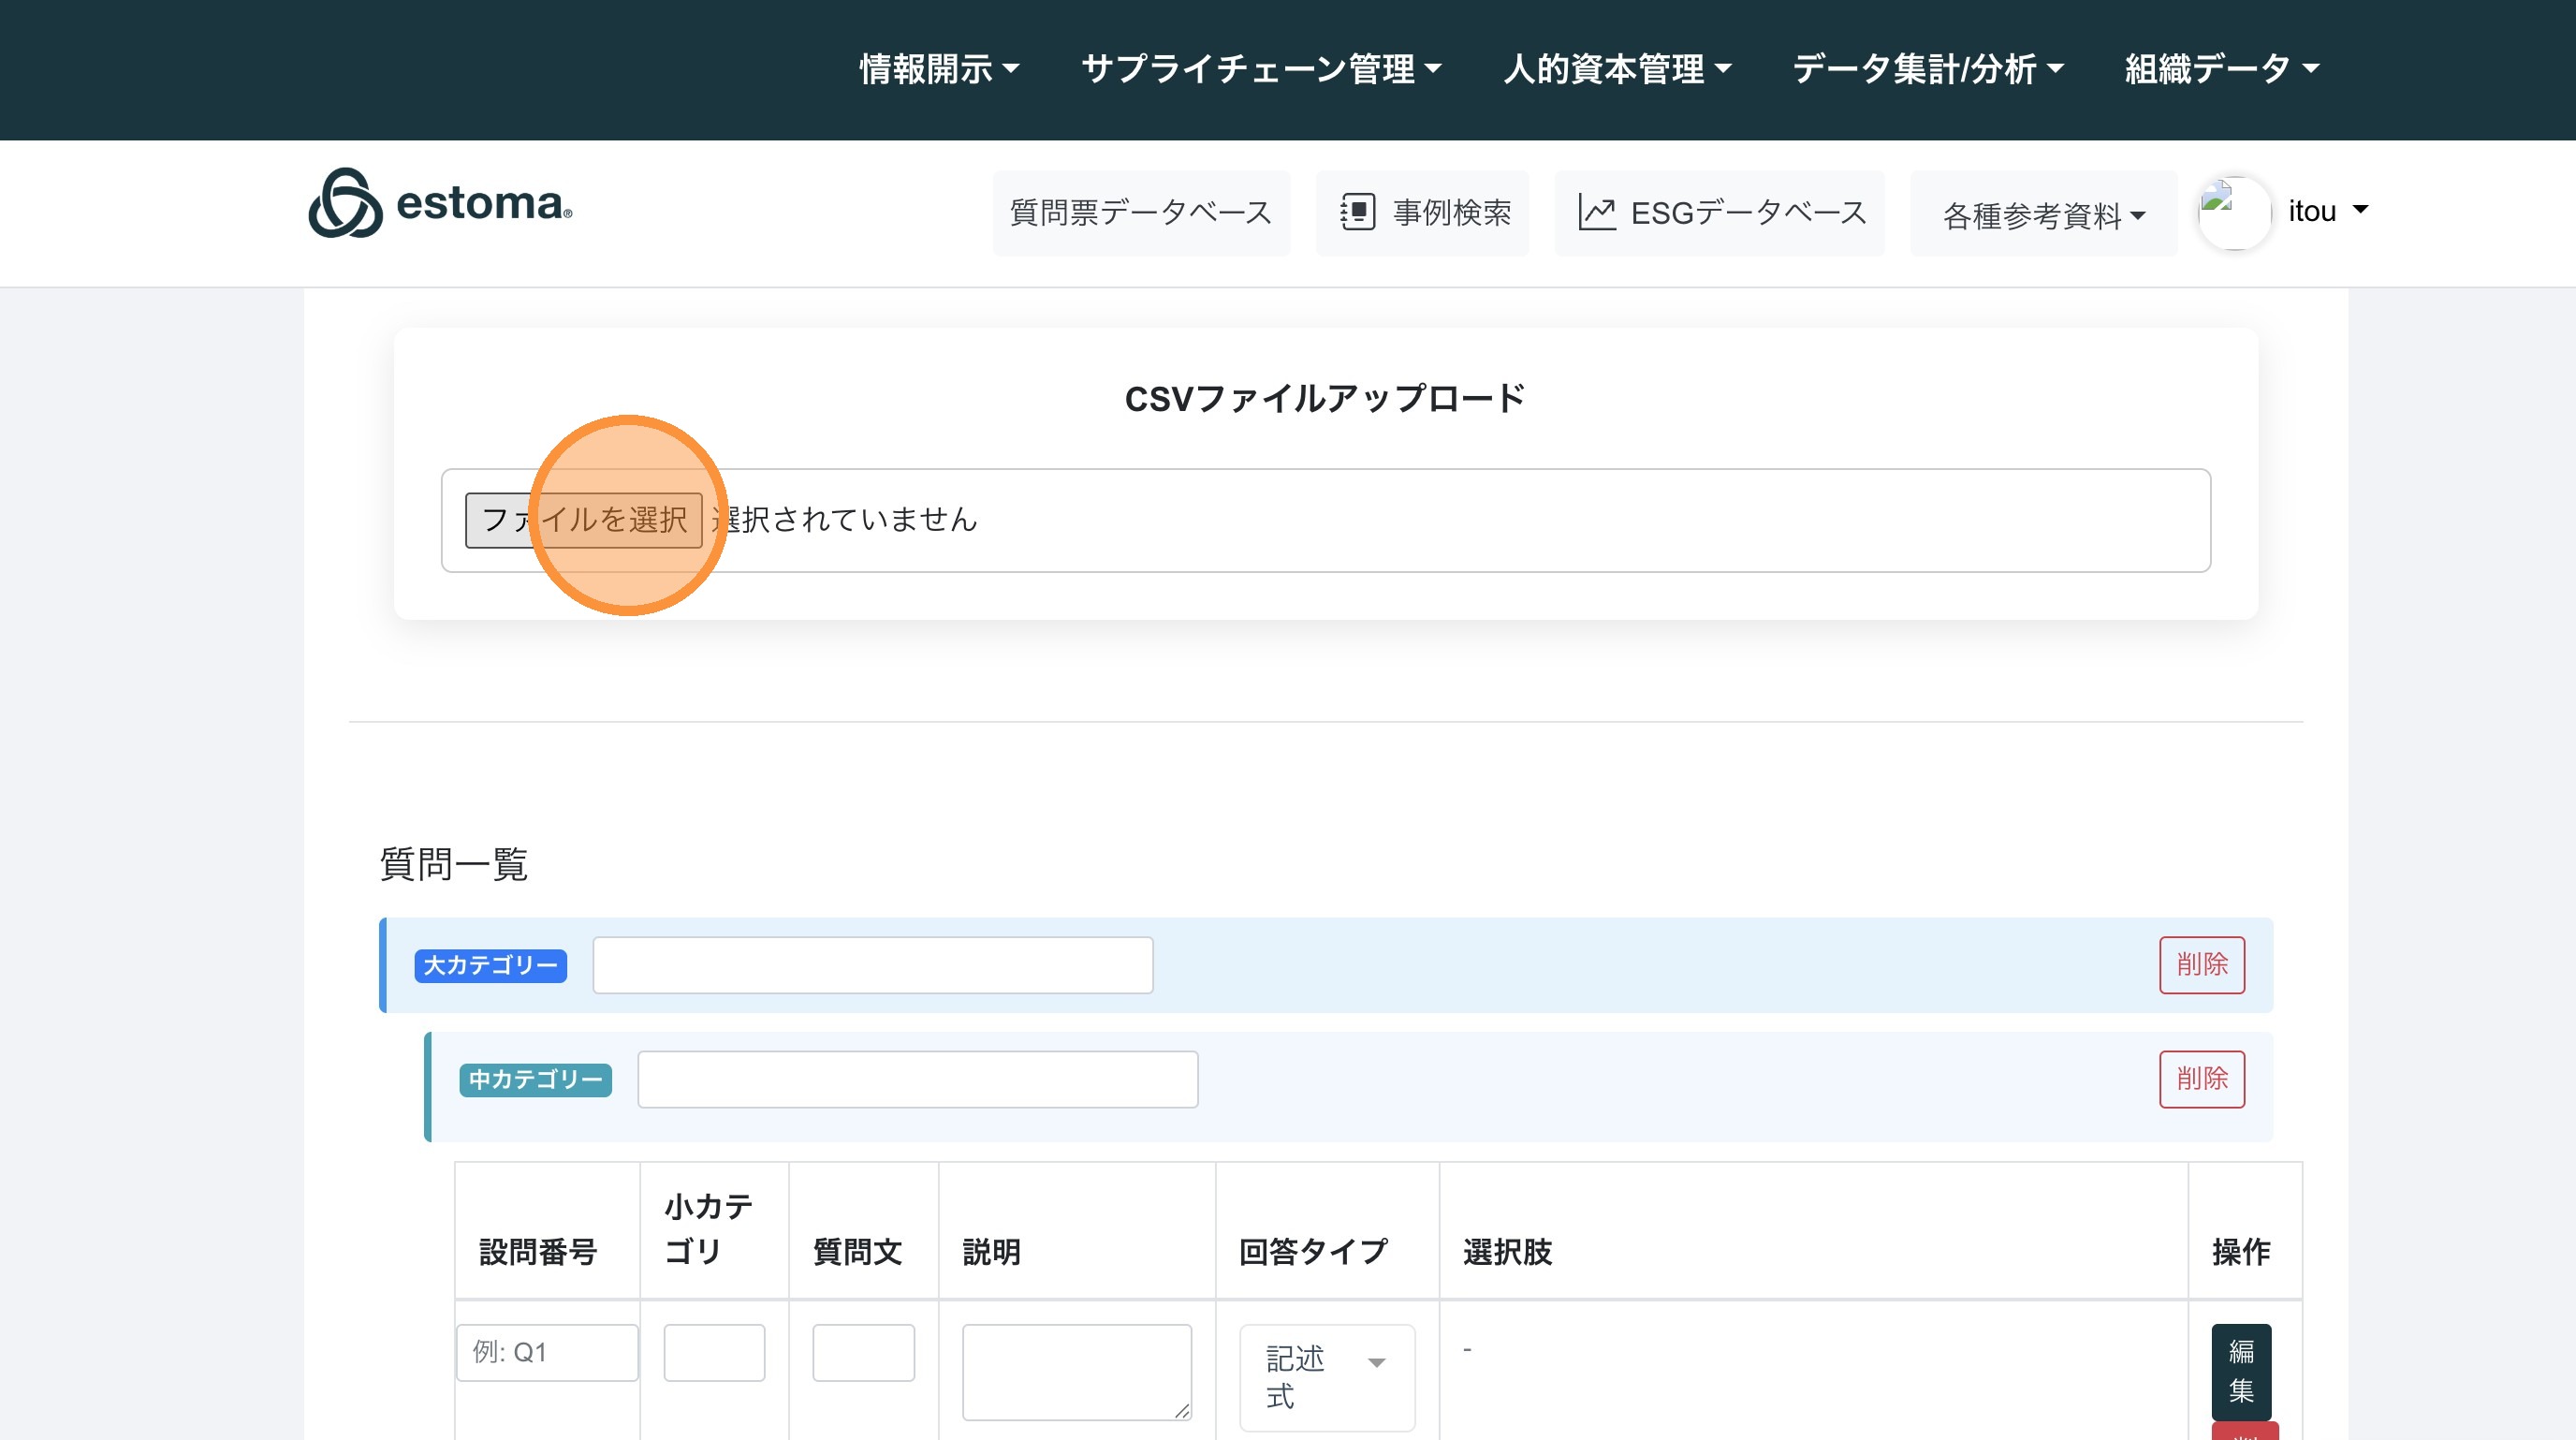Click the 事例検索 book icon
The image size is (2576, 1440).
click(1357, 212)
